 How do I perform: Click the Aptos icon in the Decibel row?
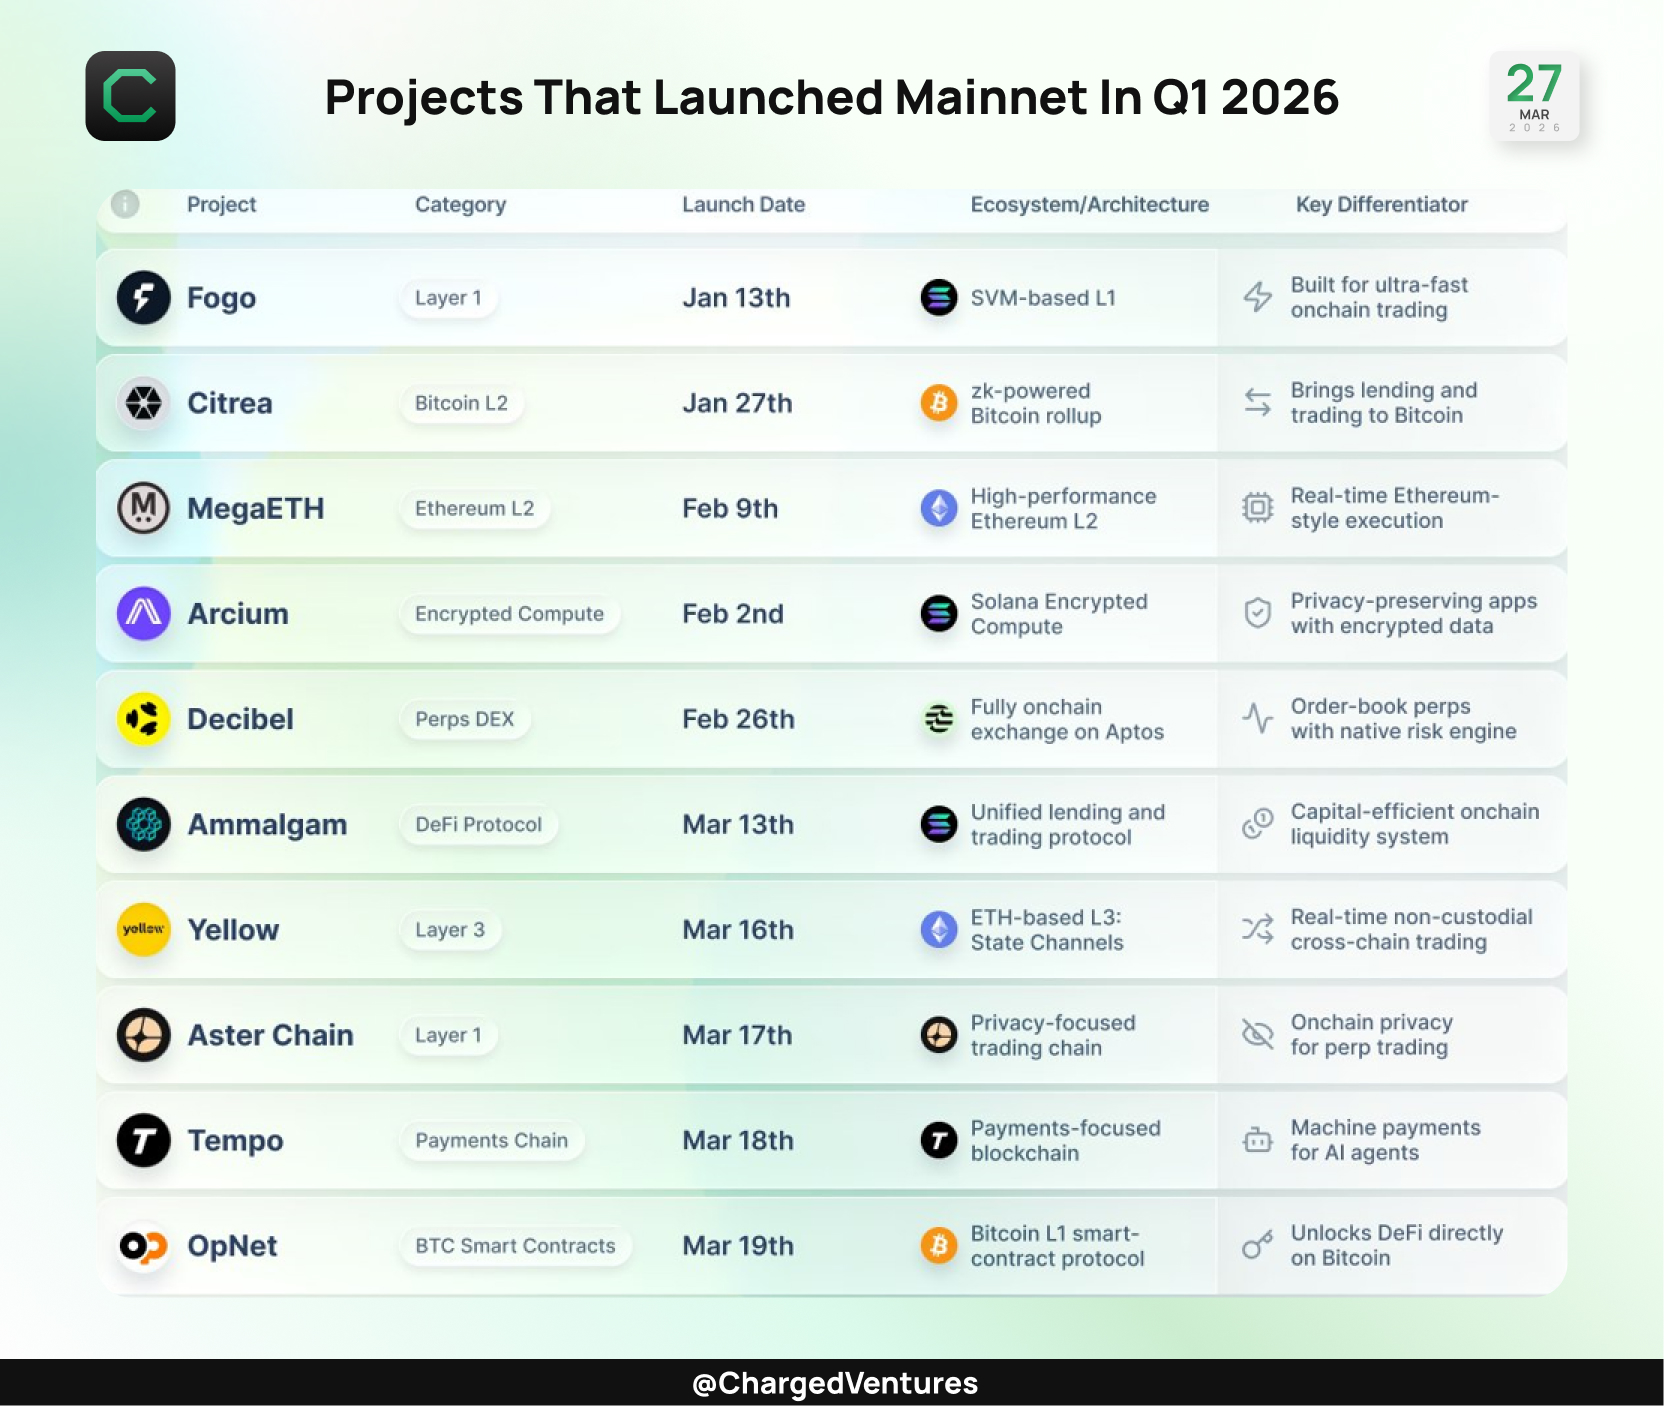pos(939,719)
